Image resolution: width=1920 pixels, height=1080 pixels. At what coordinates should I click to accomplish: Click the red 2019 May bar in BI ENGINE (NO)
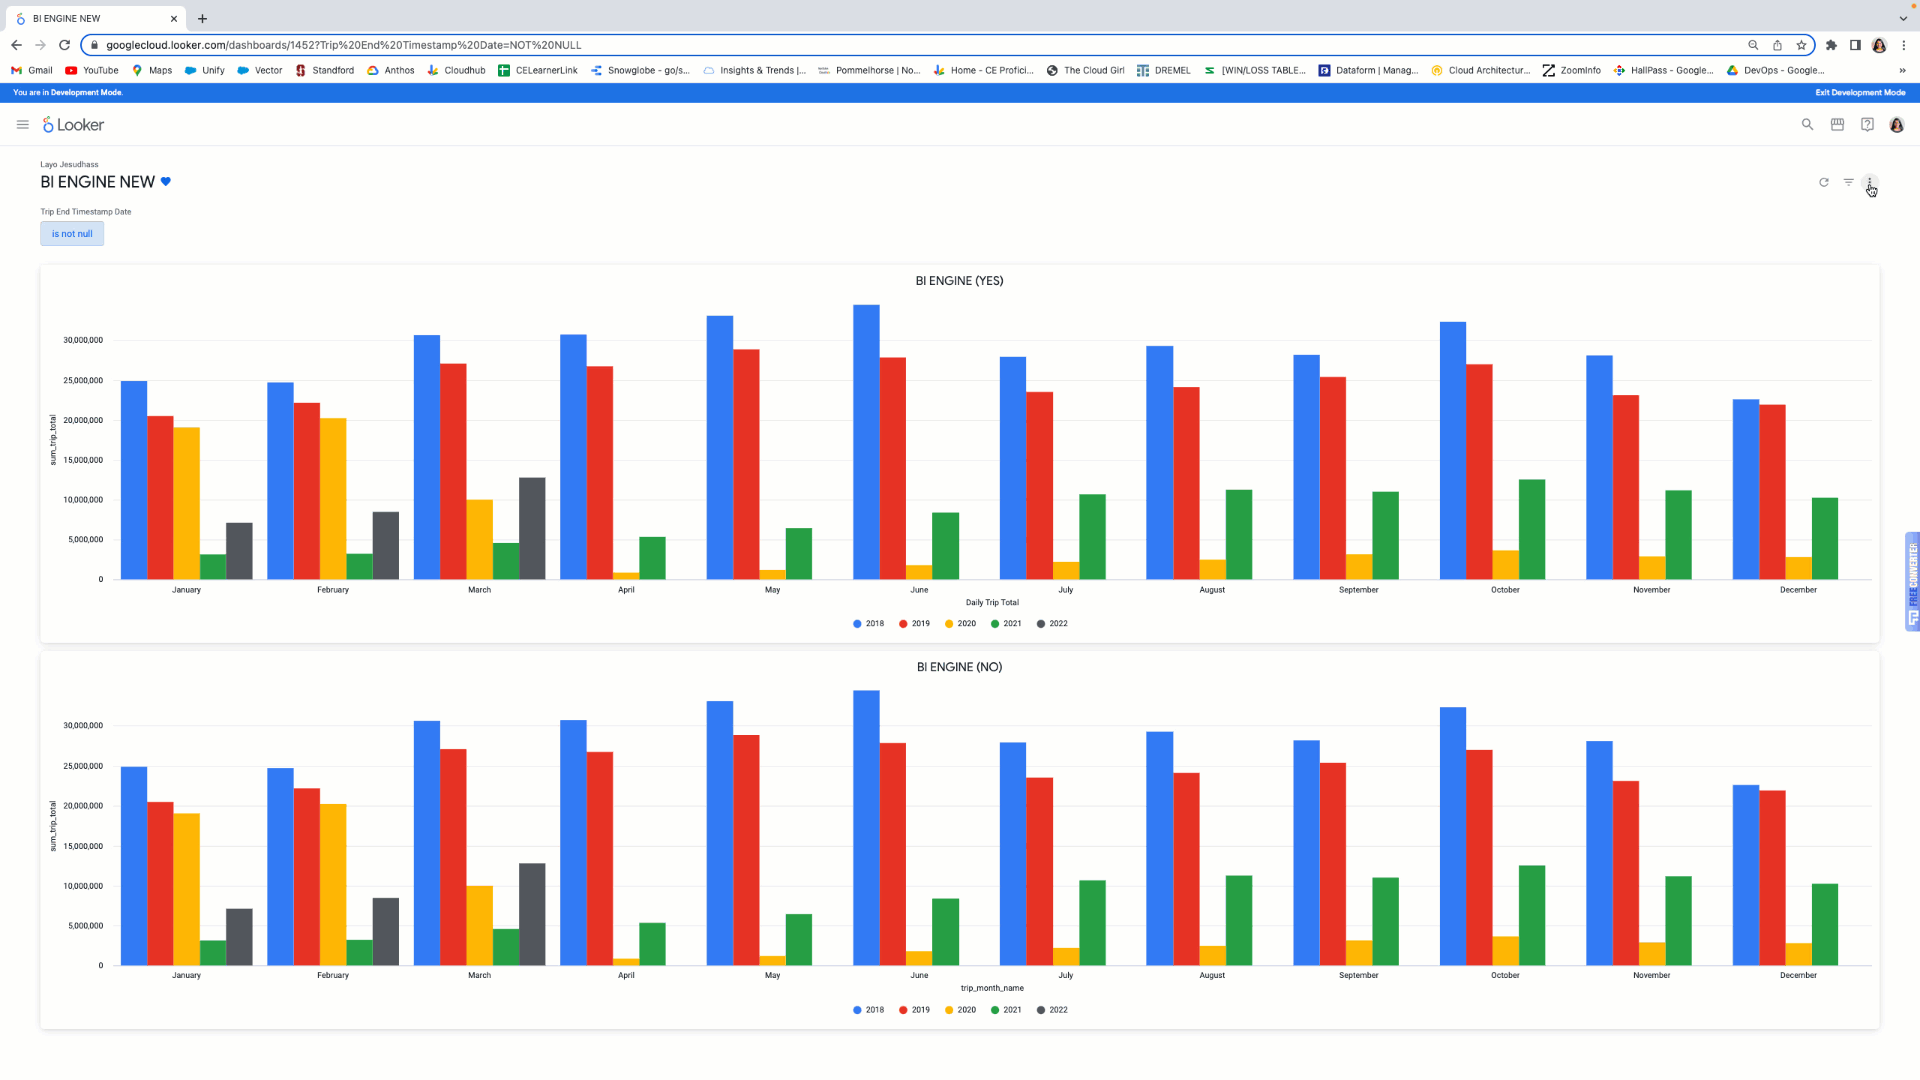click(x=746, y=850)
